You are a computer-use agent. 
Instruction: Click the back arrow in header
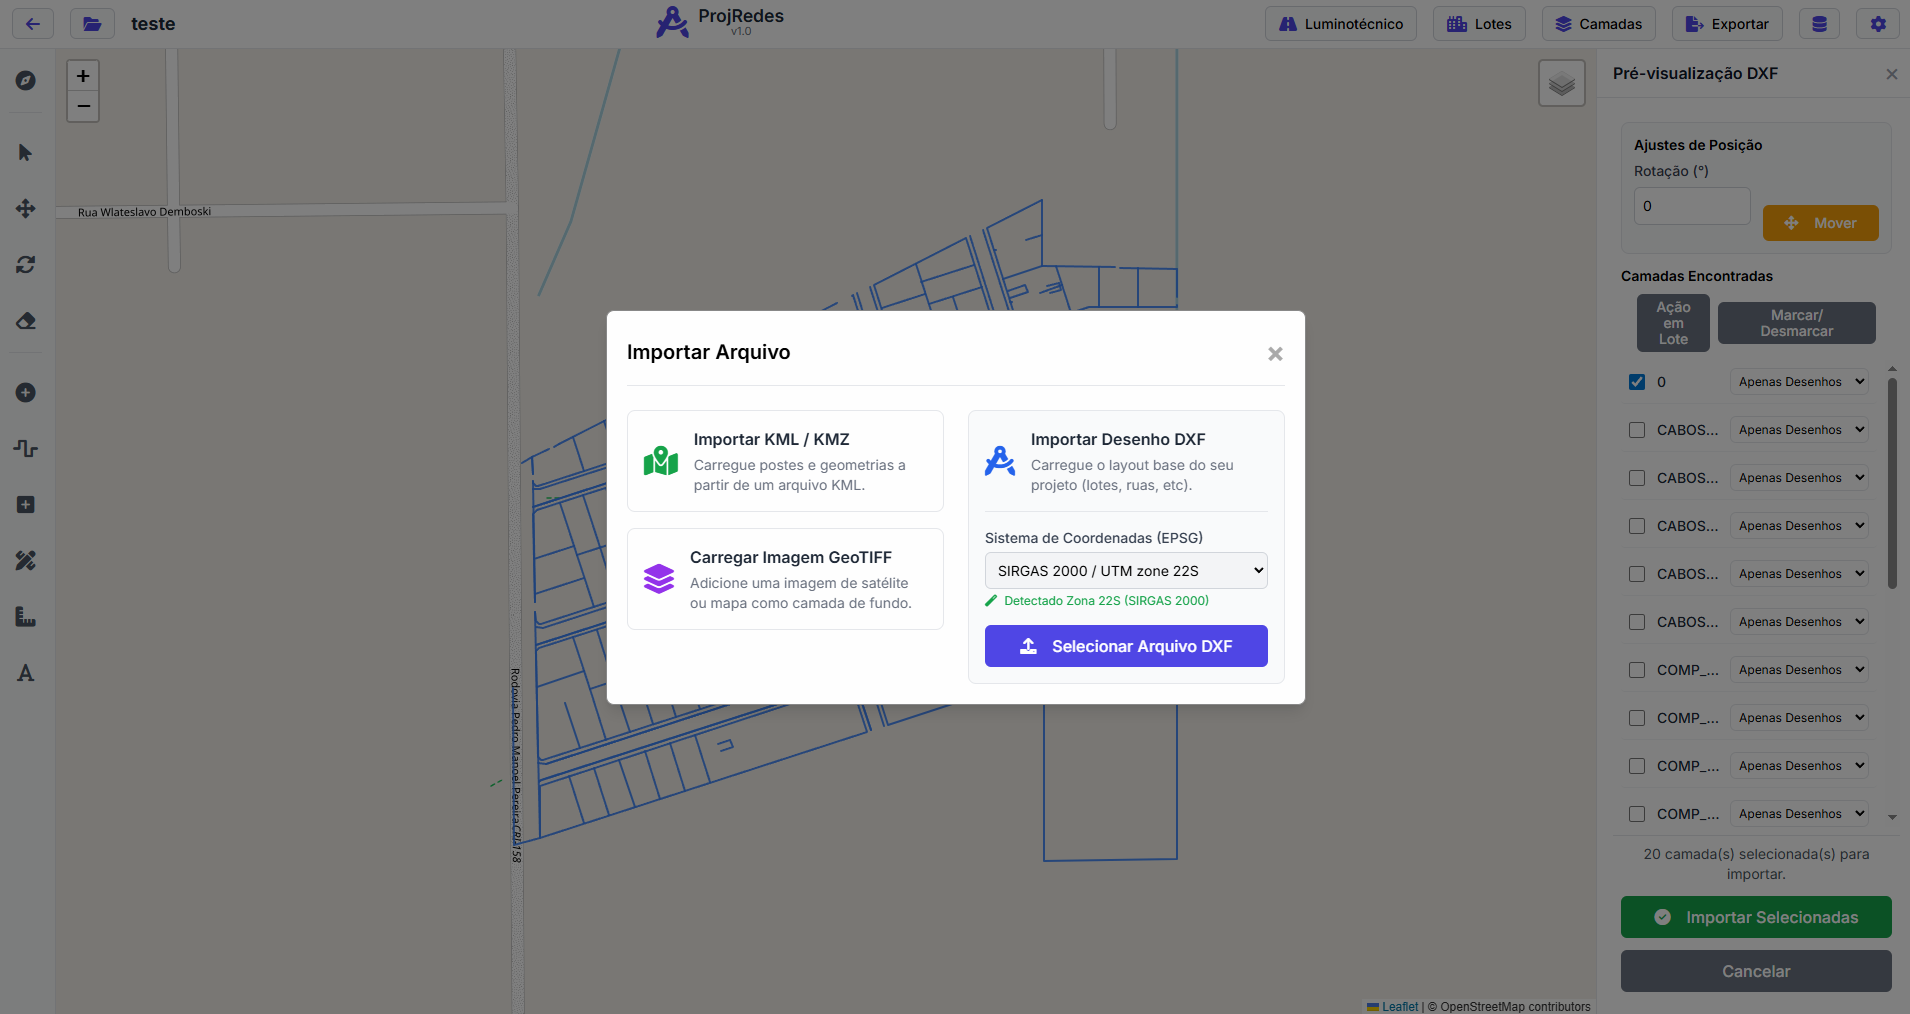pyautogui.click(x=33, y=24)
